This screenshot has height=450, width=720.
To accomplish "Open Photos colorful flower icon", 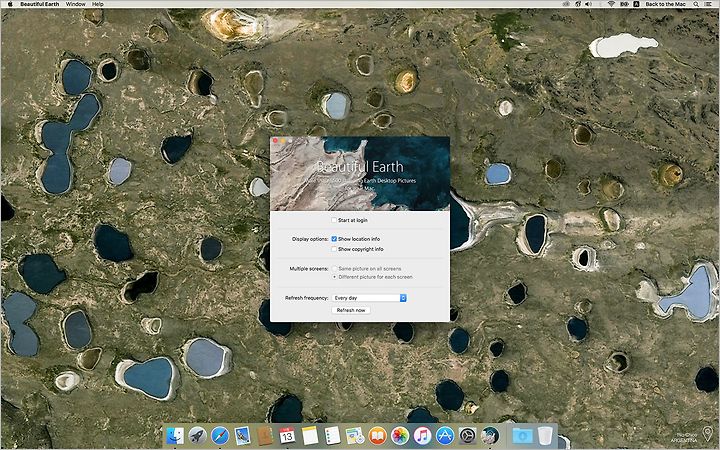I will coord(400,435).
